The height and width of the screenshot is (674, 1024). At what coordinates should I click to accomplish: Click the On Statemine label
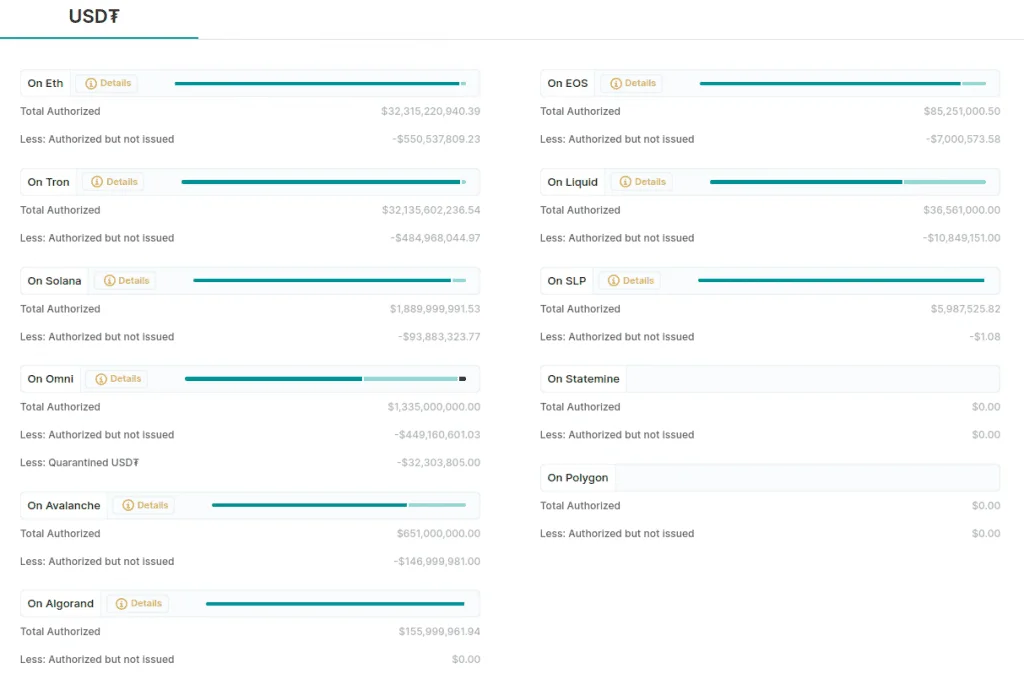583,379
